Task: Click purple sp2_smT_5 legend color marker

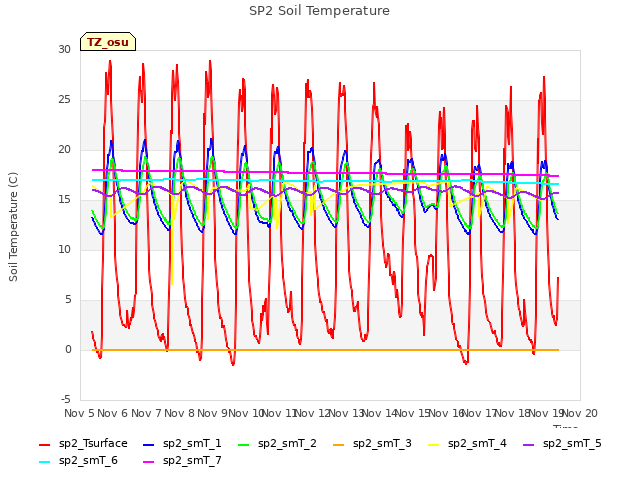Action: pos(529,444)
